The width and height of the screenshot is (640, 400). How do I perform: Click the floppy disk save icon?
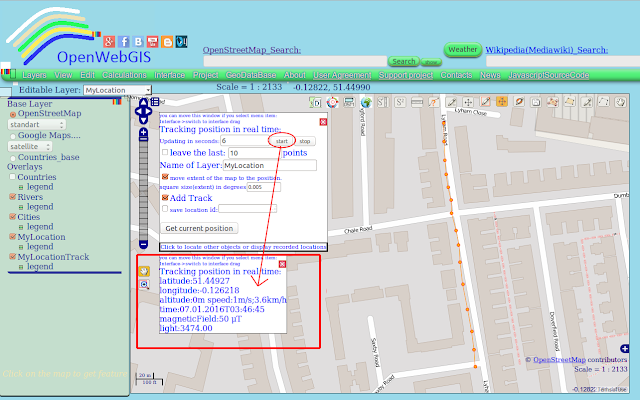point(536,102)
